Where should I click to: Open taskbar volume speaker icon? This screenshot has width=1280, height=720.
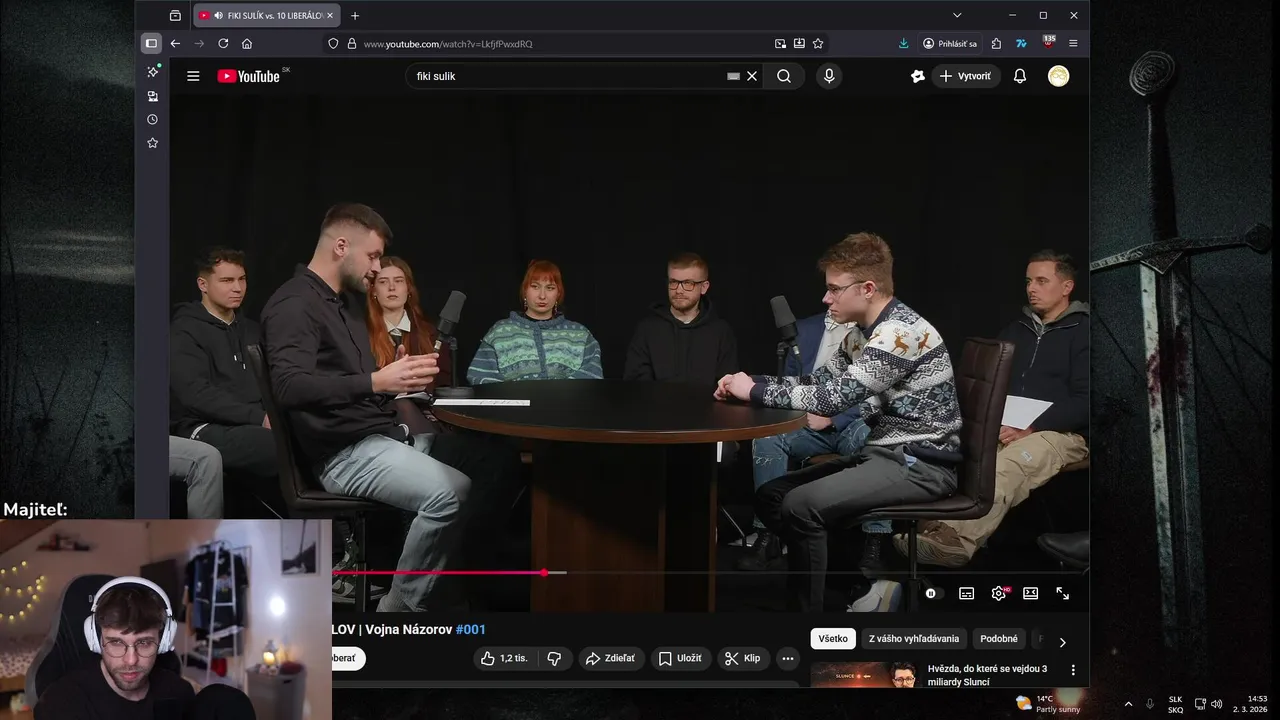[1216, 704]
